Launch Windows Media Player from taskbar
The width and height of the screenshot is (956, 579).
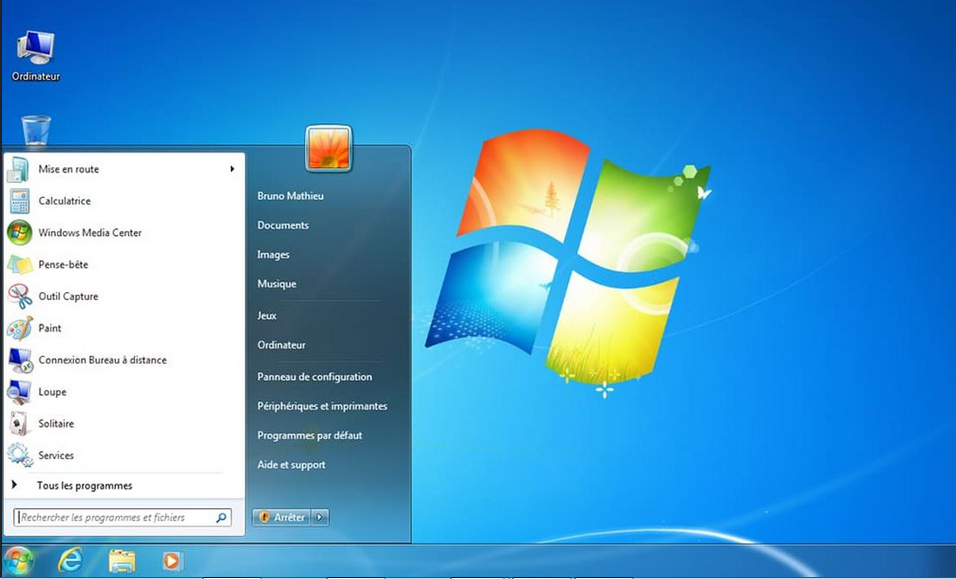click(173, 560)
